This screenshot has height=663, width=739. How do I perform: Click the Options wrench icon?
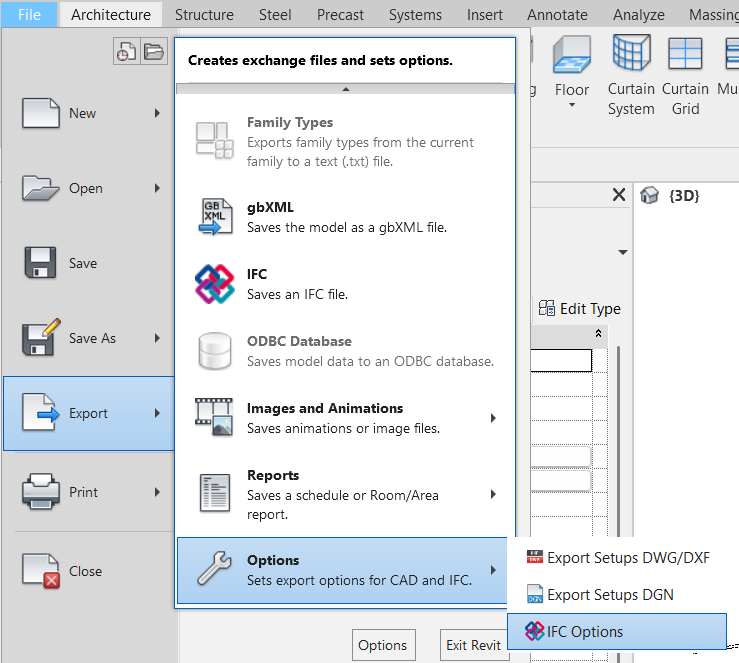point(214,568)
